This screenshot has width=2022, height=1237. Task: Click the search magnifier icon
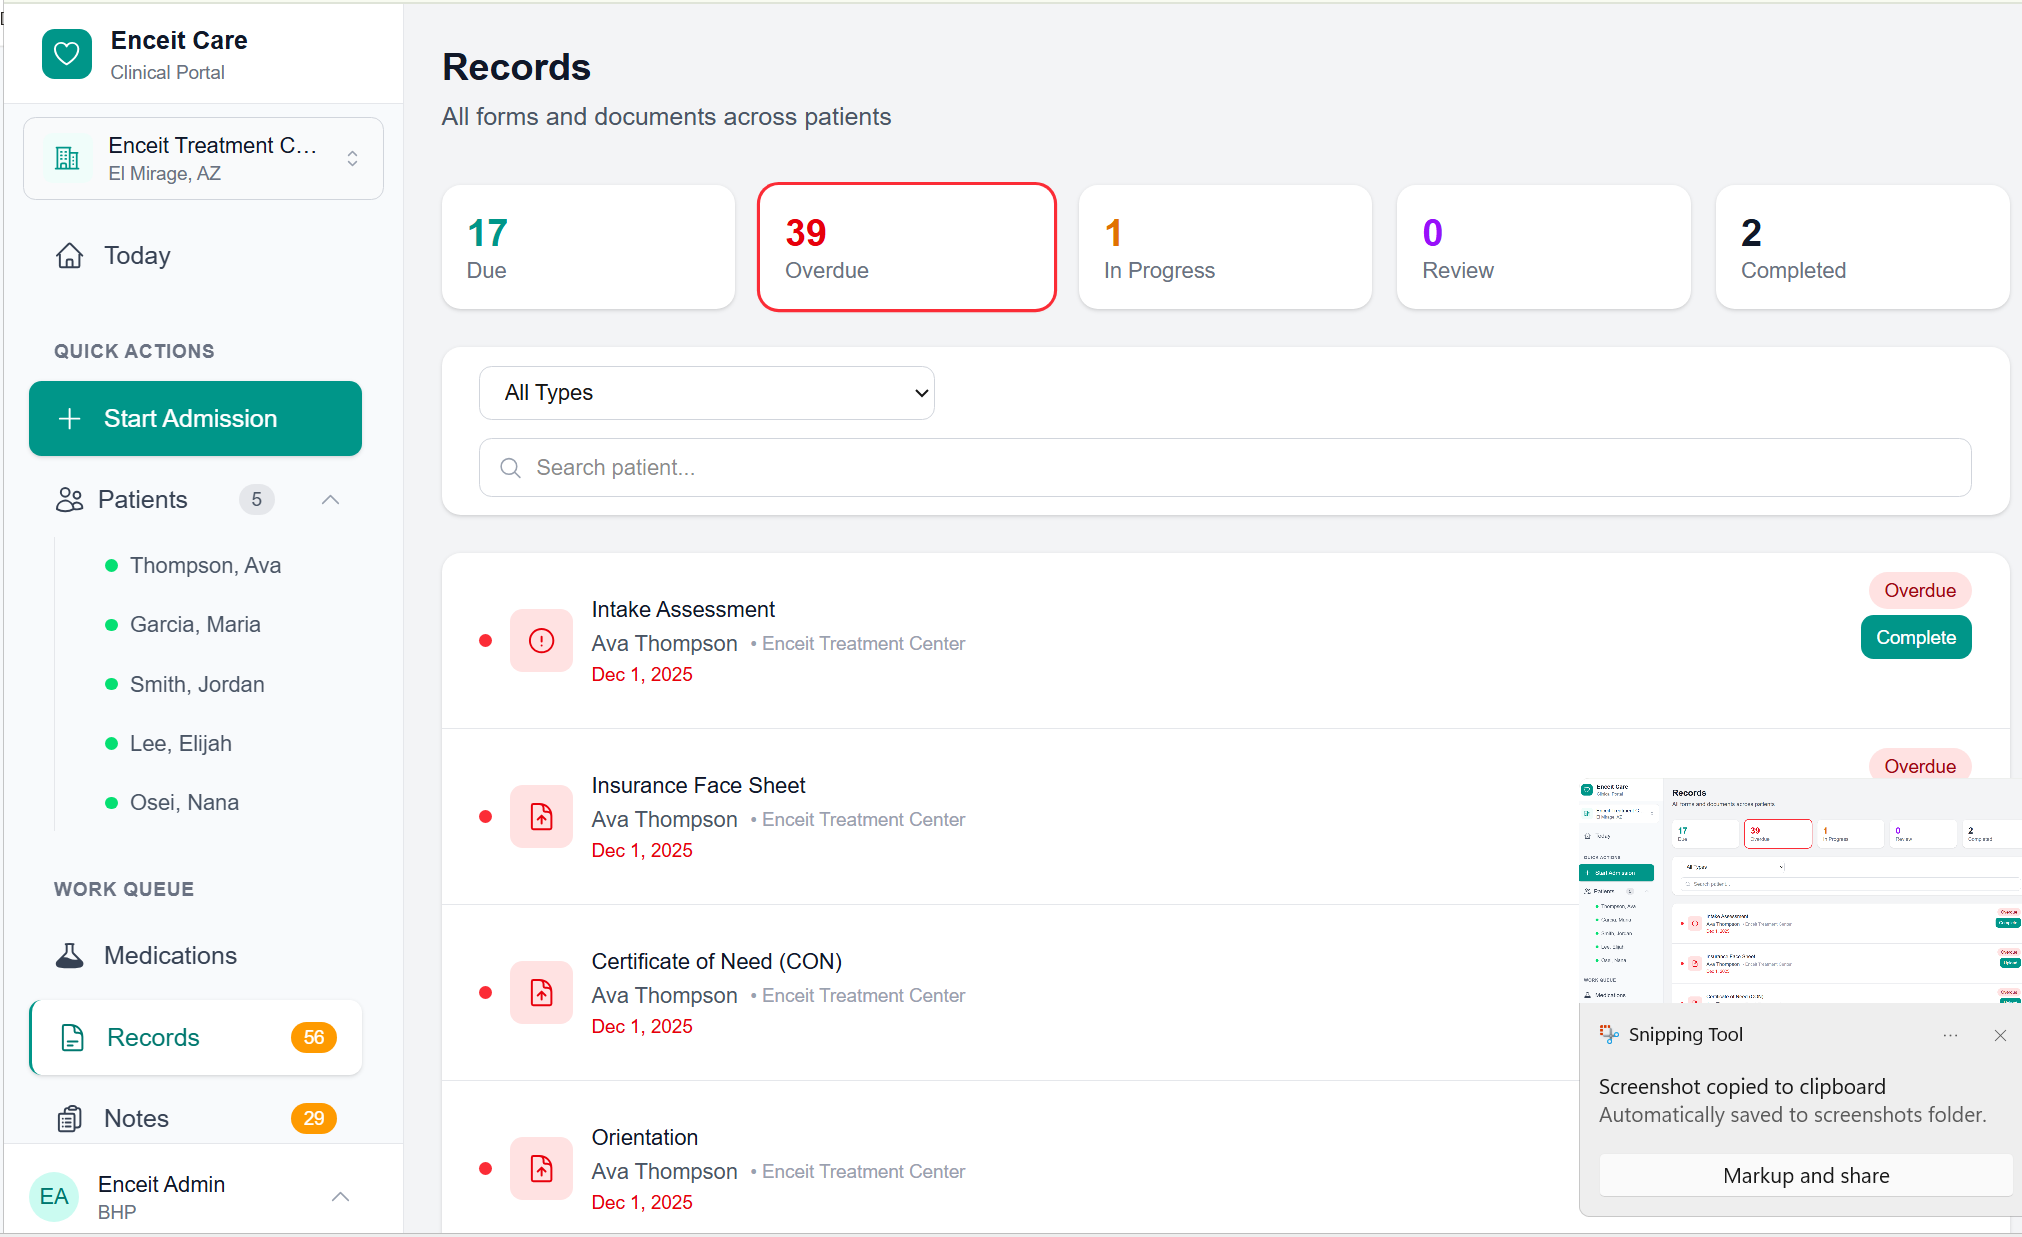point(511,468)
